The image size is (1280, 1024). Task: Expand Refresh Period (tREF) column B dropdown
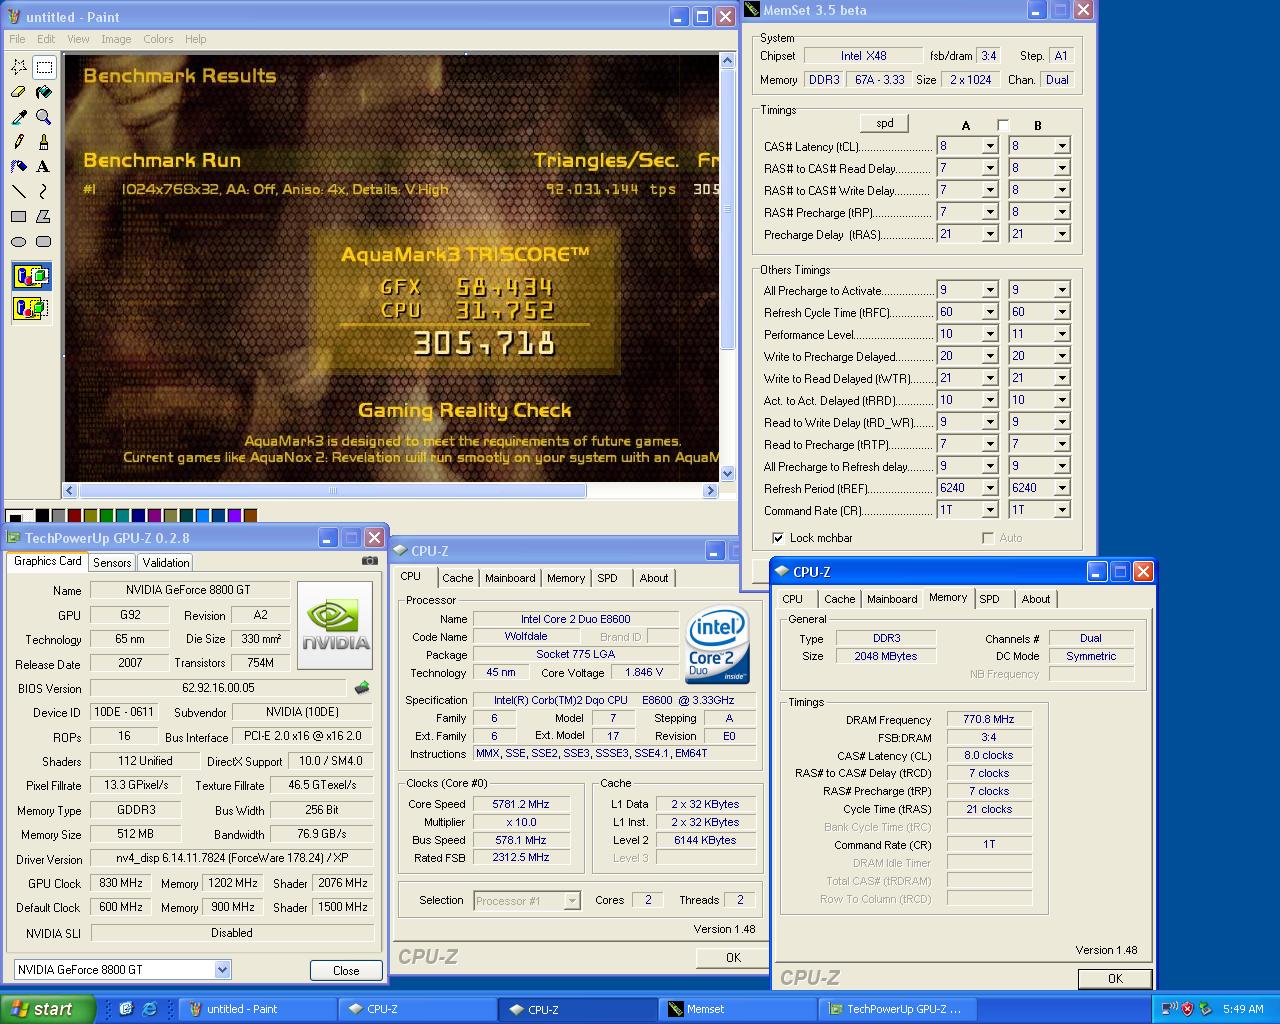pyautogui.click(x=1062, y=488)
